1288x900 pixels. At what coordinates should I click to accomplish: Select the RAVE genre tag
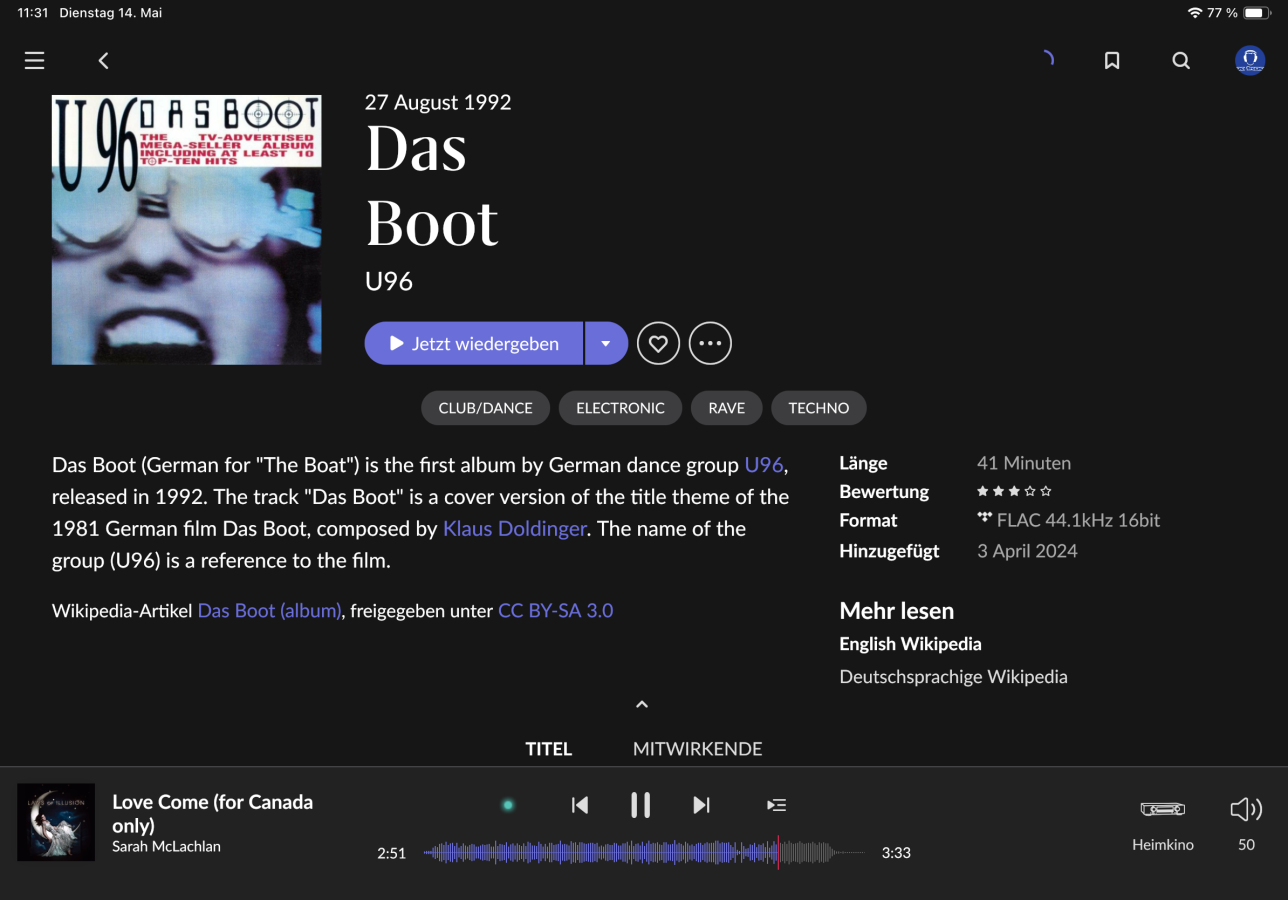pyautogui.click(x=726, y=408)
